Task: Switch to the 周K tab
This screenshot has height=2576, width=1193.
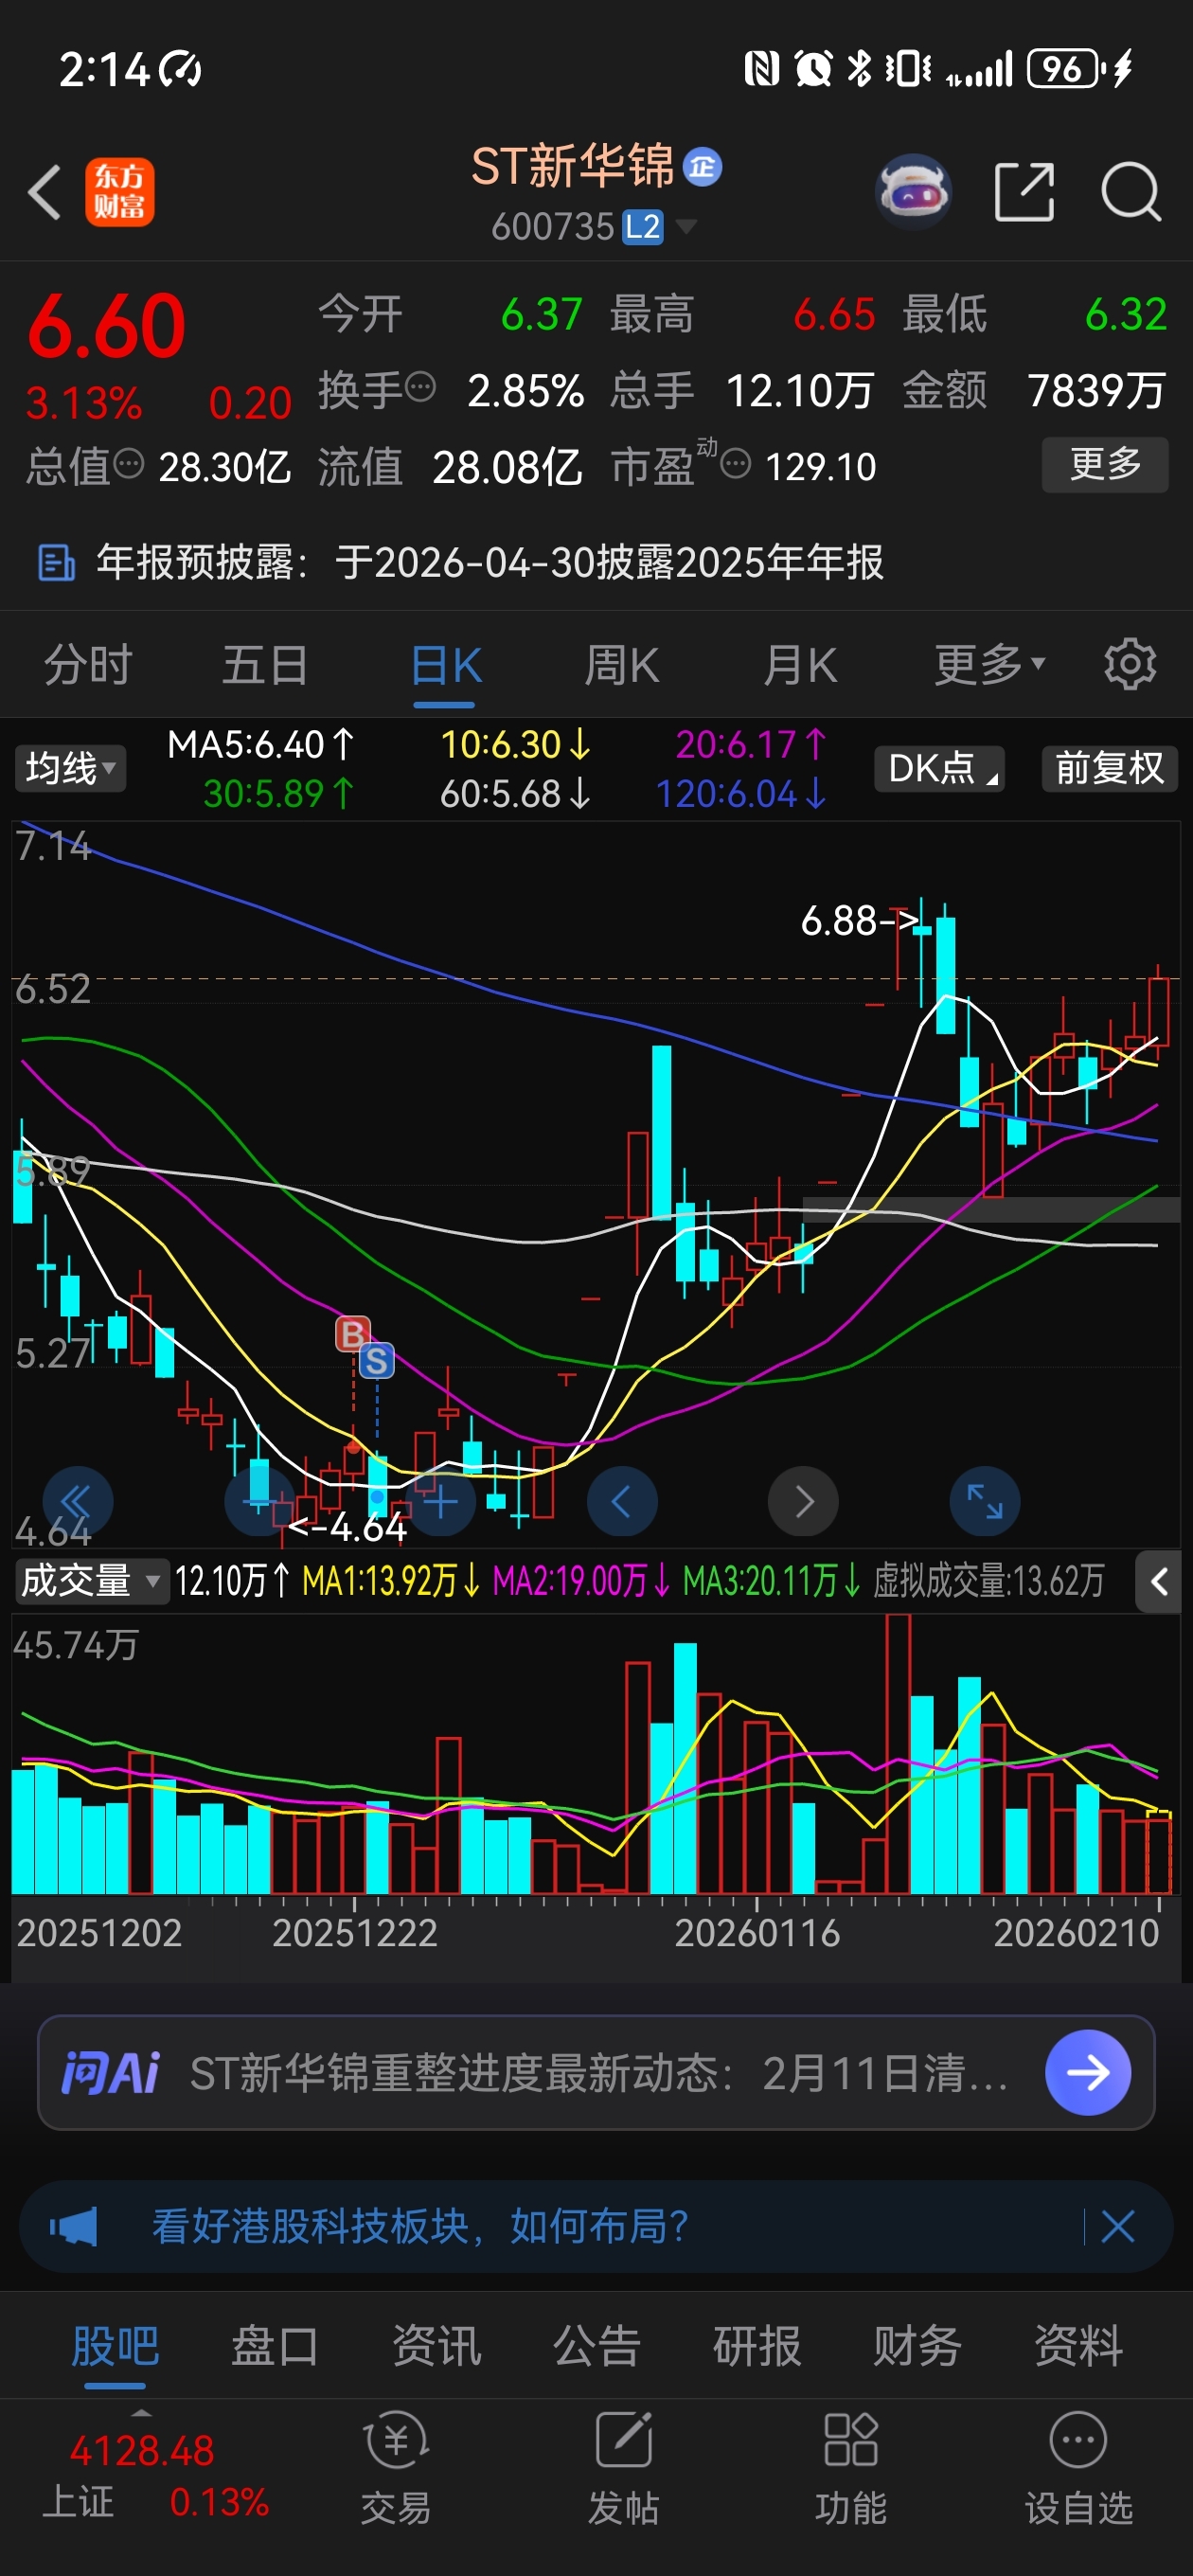Action: pos(622,664)
